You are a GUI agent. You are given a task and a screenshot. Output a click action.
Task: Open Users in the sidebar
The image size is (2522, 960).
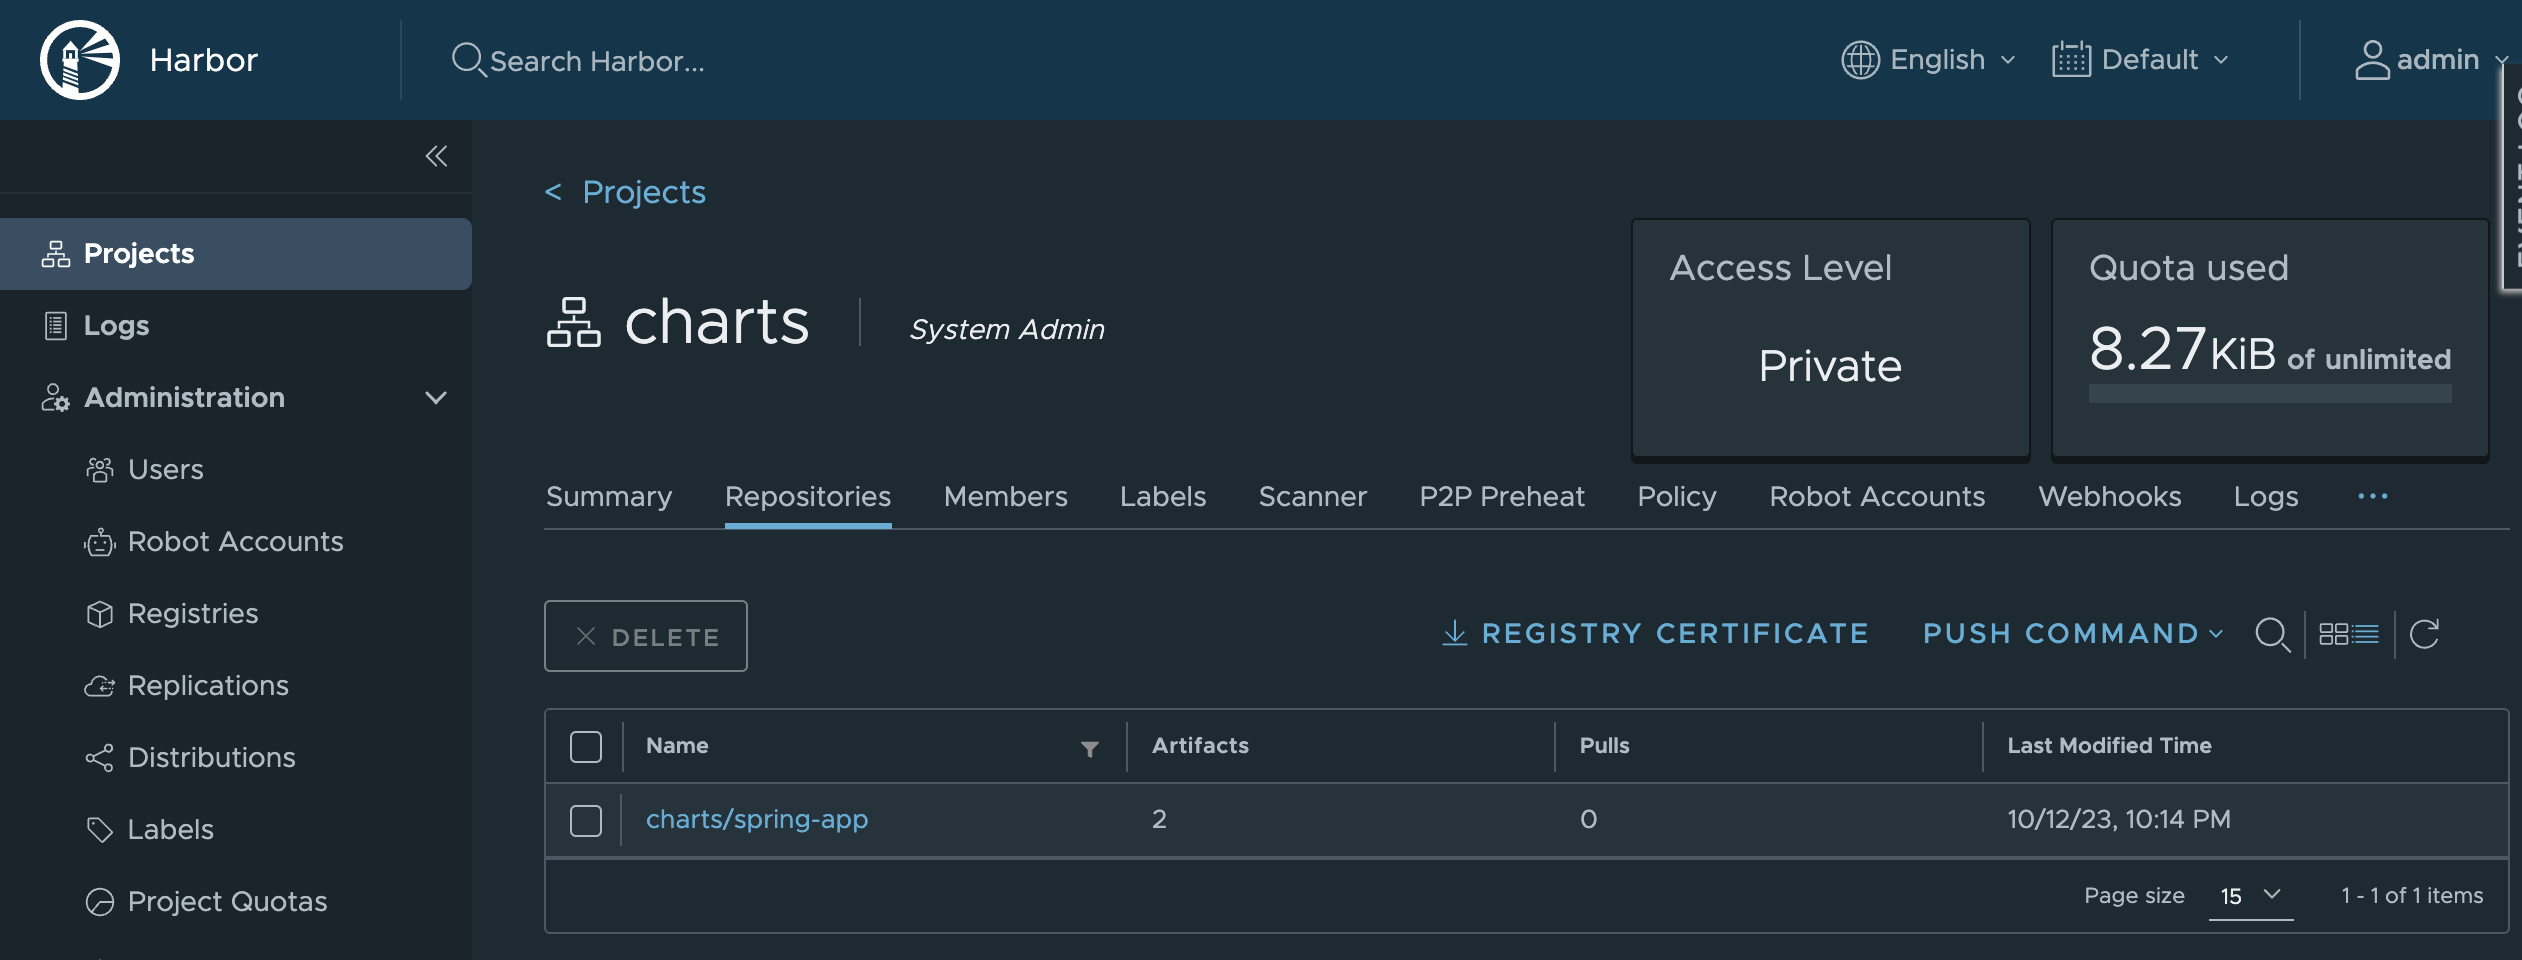coord(166,470)
